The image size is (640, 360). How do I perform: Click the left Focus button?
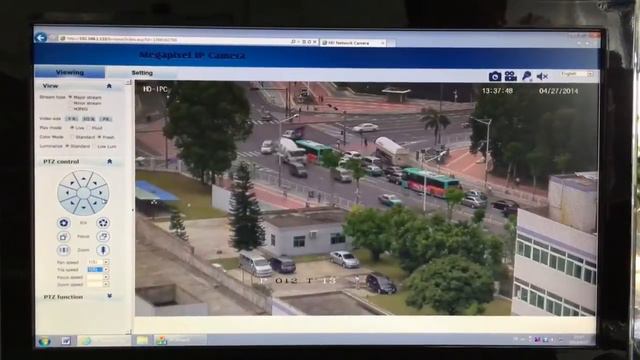click(64, 236)
